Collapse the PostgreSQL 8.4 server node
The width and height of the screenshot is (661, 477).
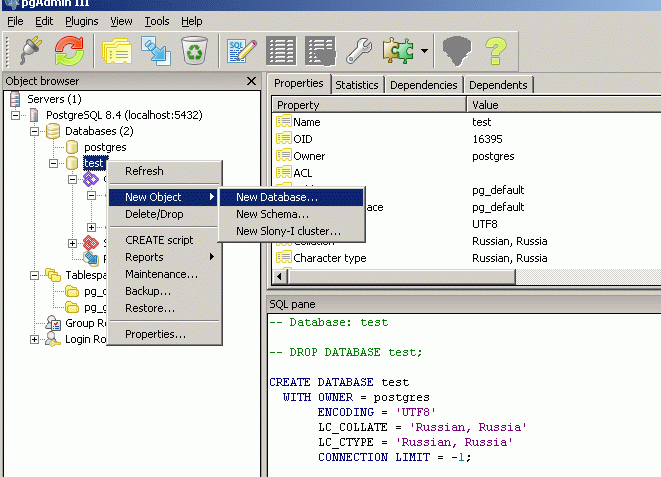(16, 115)
